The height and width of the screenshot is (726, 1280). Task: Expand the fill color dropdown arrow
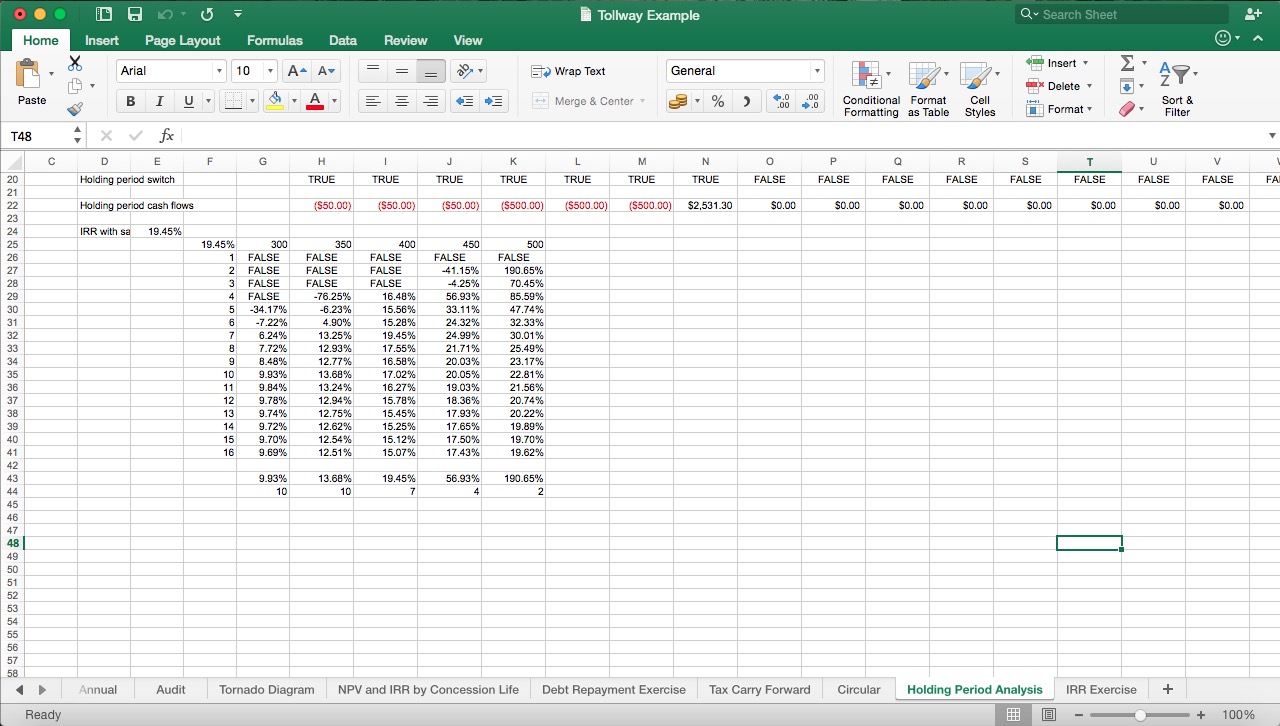(294, 101)
